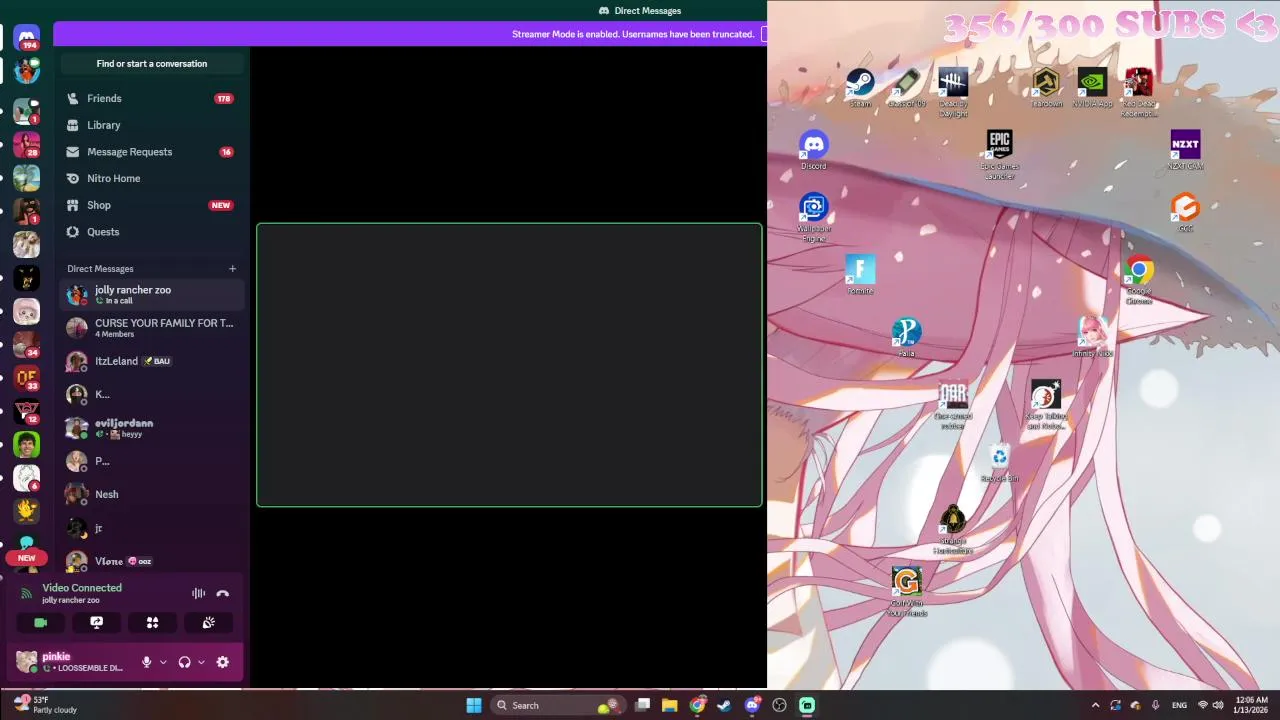The image size is (1280, 720).
Task: Open File Explorer from taskbar
Action: pos(670,705)
